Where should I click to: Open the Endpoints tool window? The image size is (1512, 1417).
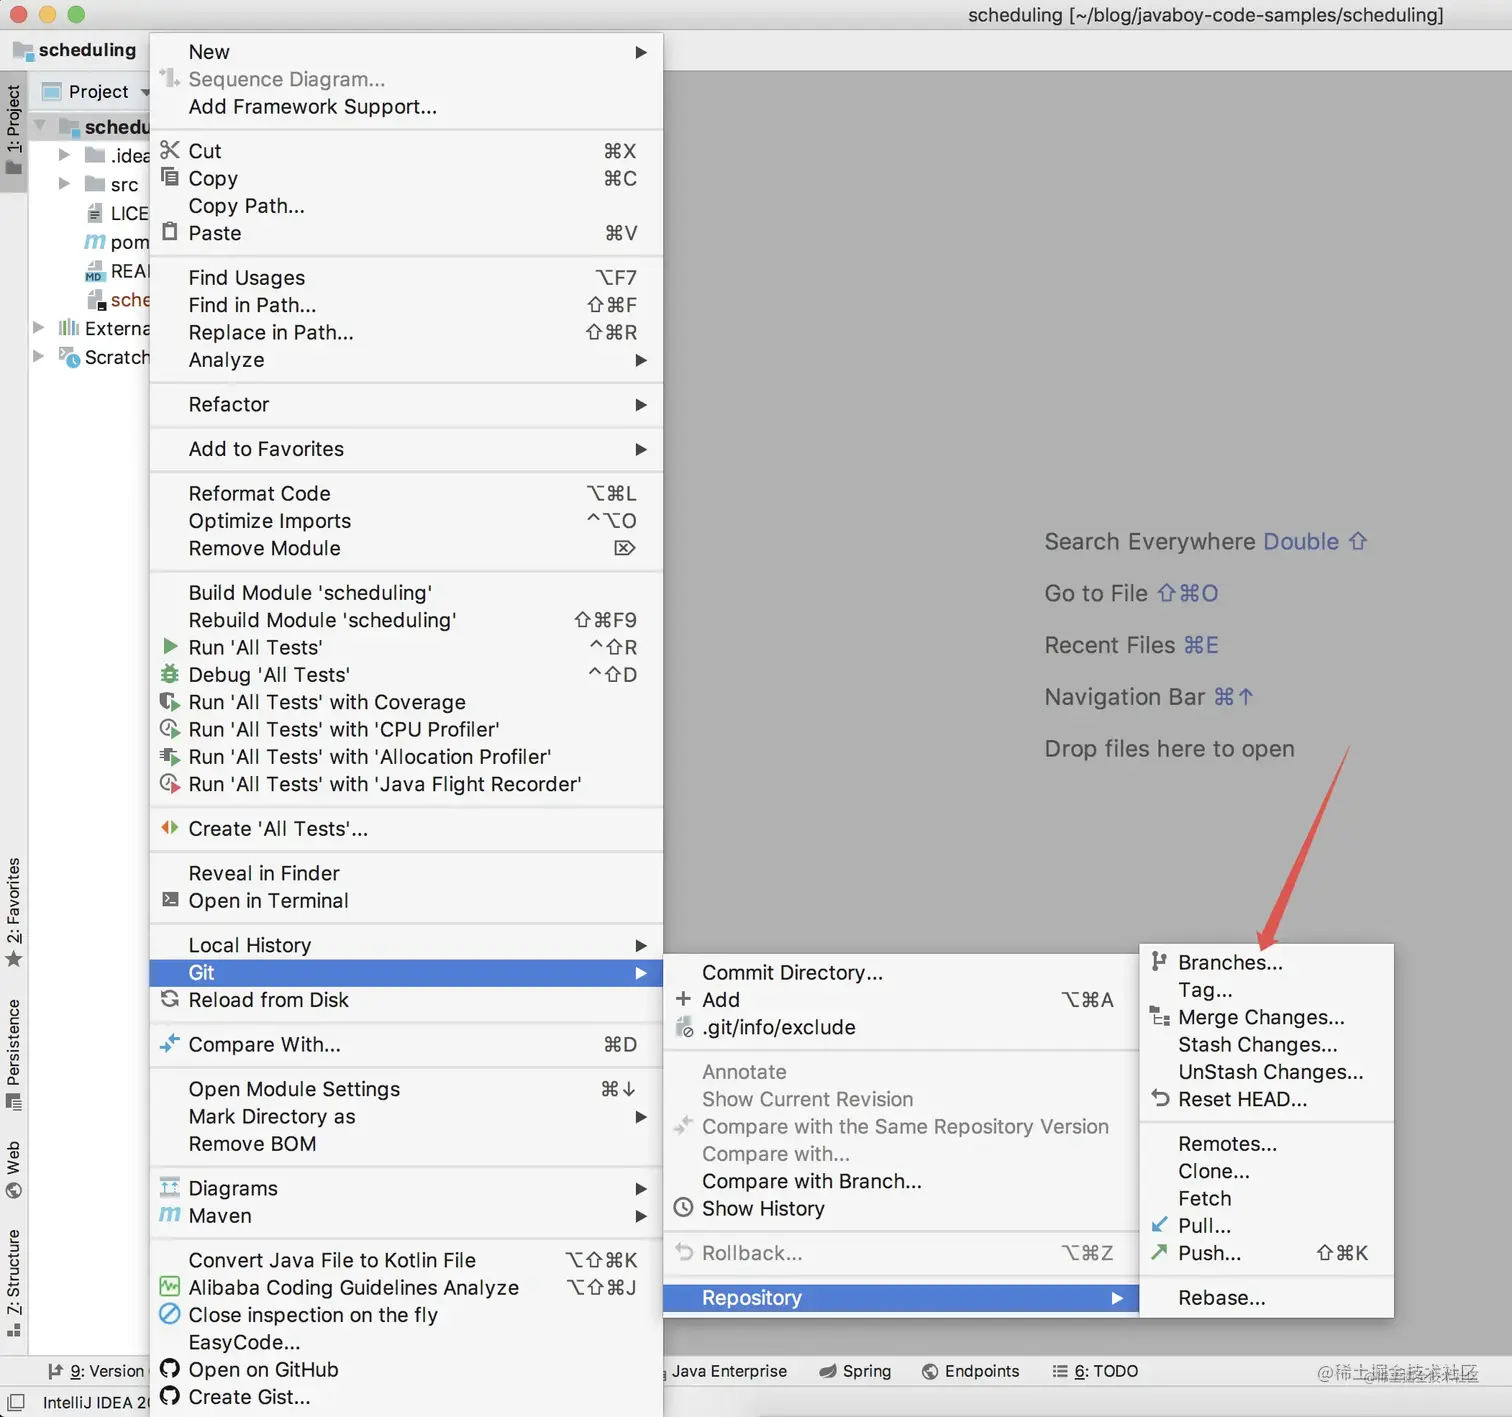click(x=970, y=1371)
